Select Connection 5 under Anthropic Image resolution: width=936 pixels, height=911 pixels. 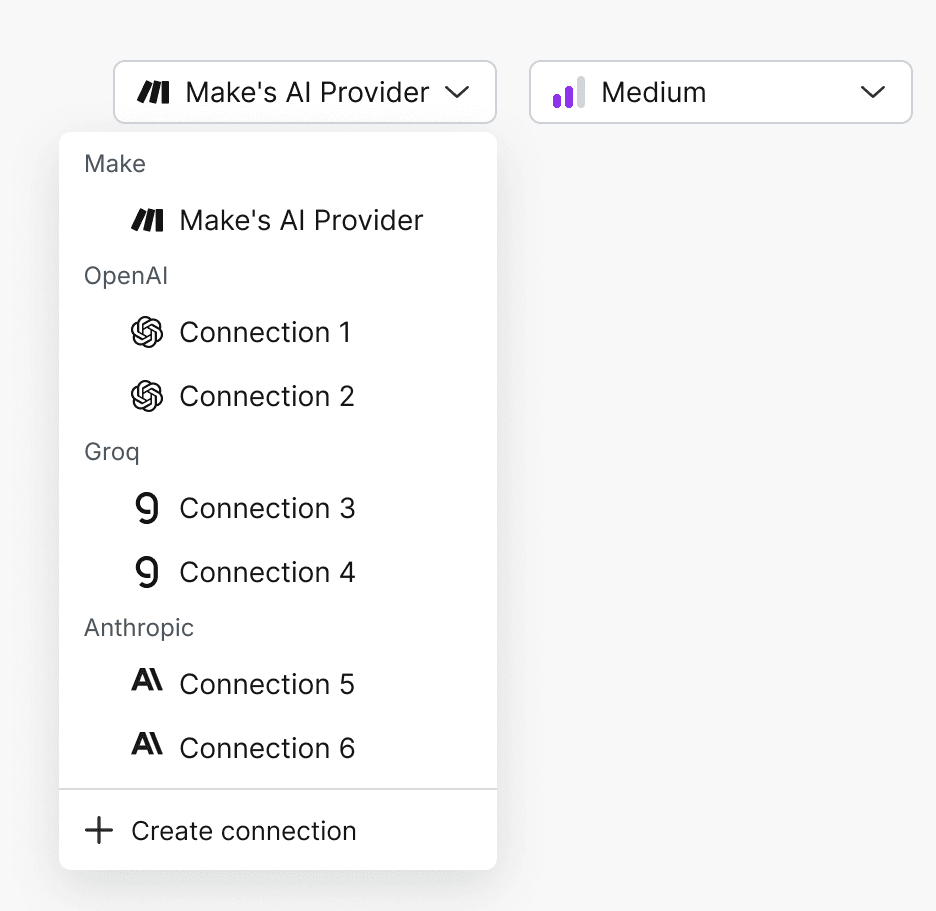coord(267,684)
